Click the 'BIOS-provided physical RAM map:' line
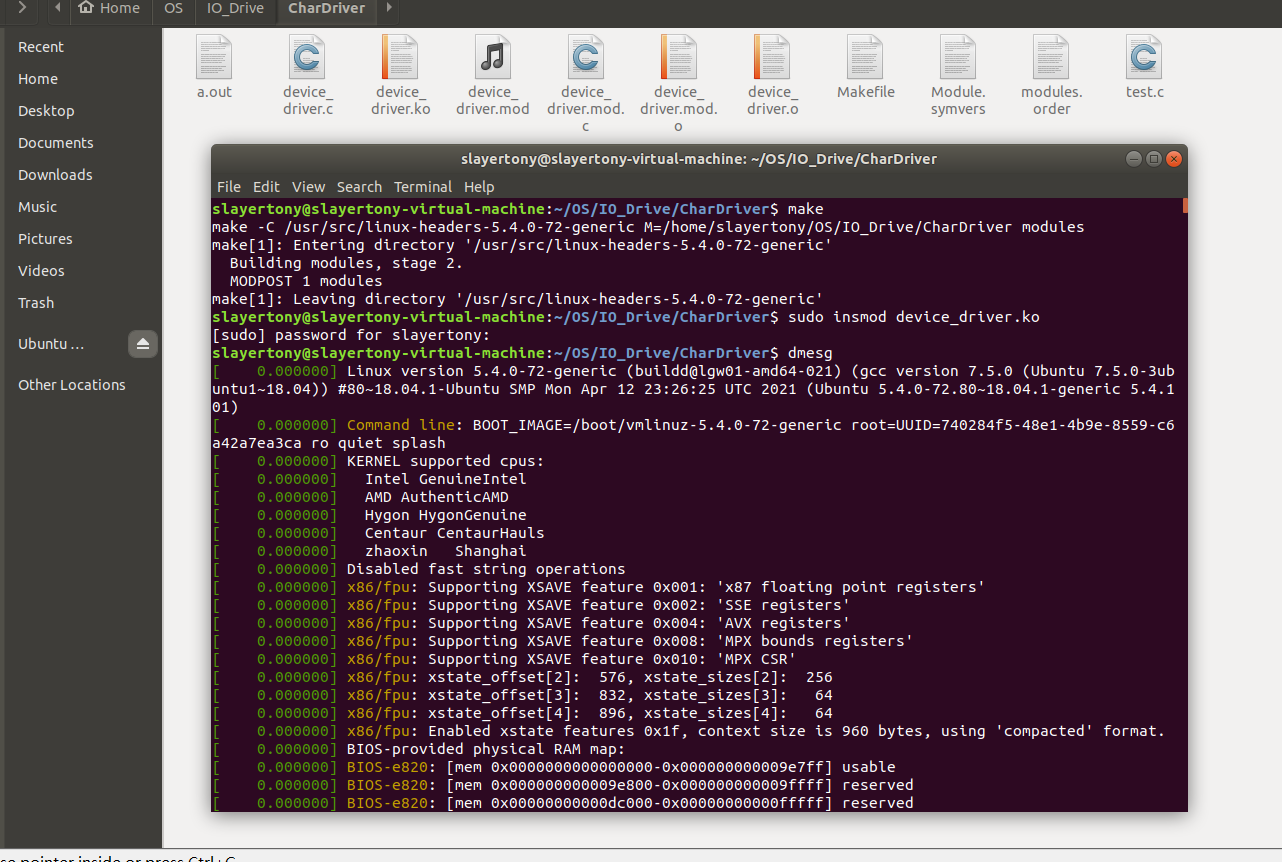The image size is (1282, 862). pos(486,749)
